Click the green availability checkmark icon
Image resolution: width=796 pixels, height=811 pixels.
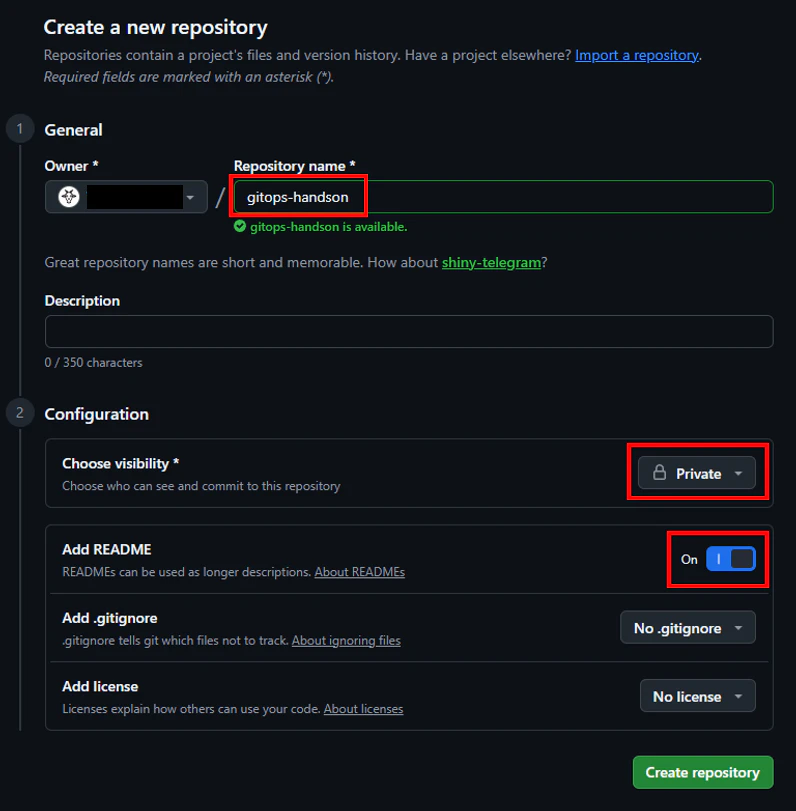click(x=239, y=227)
